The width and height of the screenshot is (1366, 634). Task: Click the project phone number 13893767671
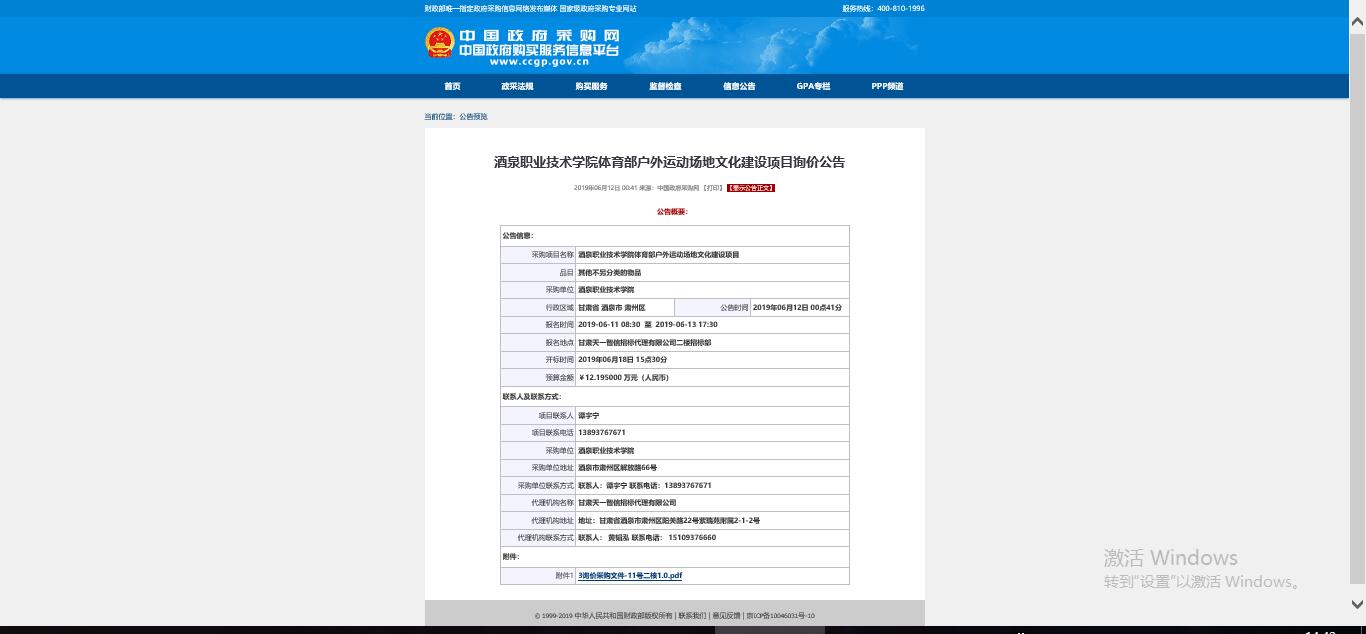[602, 433]
